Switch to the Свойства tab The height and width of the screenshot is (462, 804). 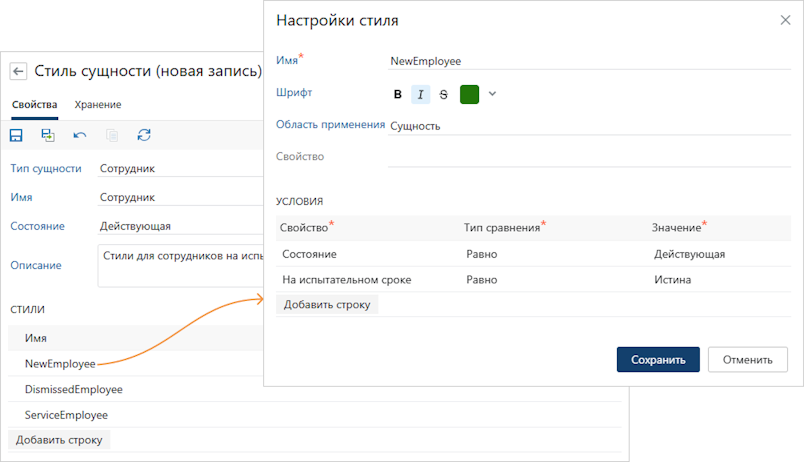point(34,105)
